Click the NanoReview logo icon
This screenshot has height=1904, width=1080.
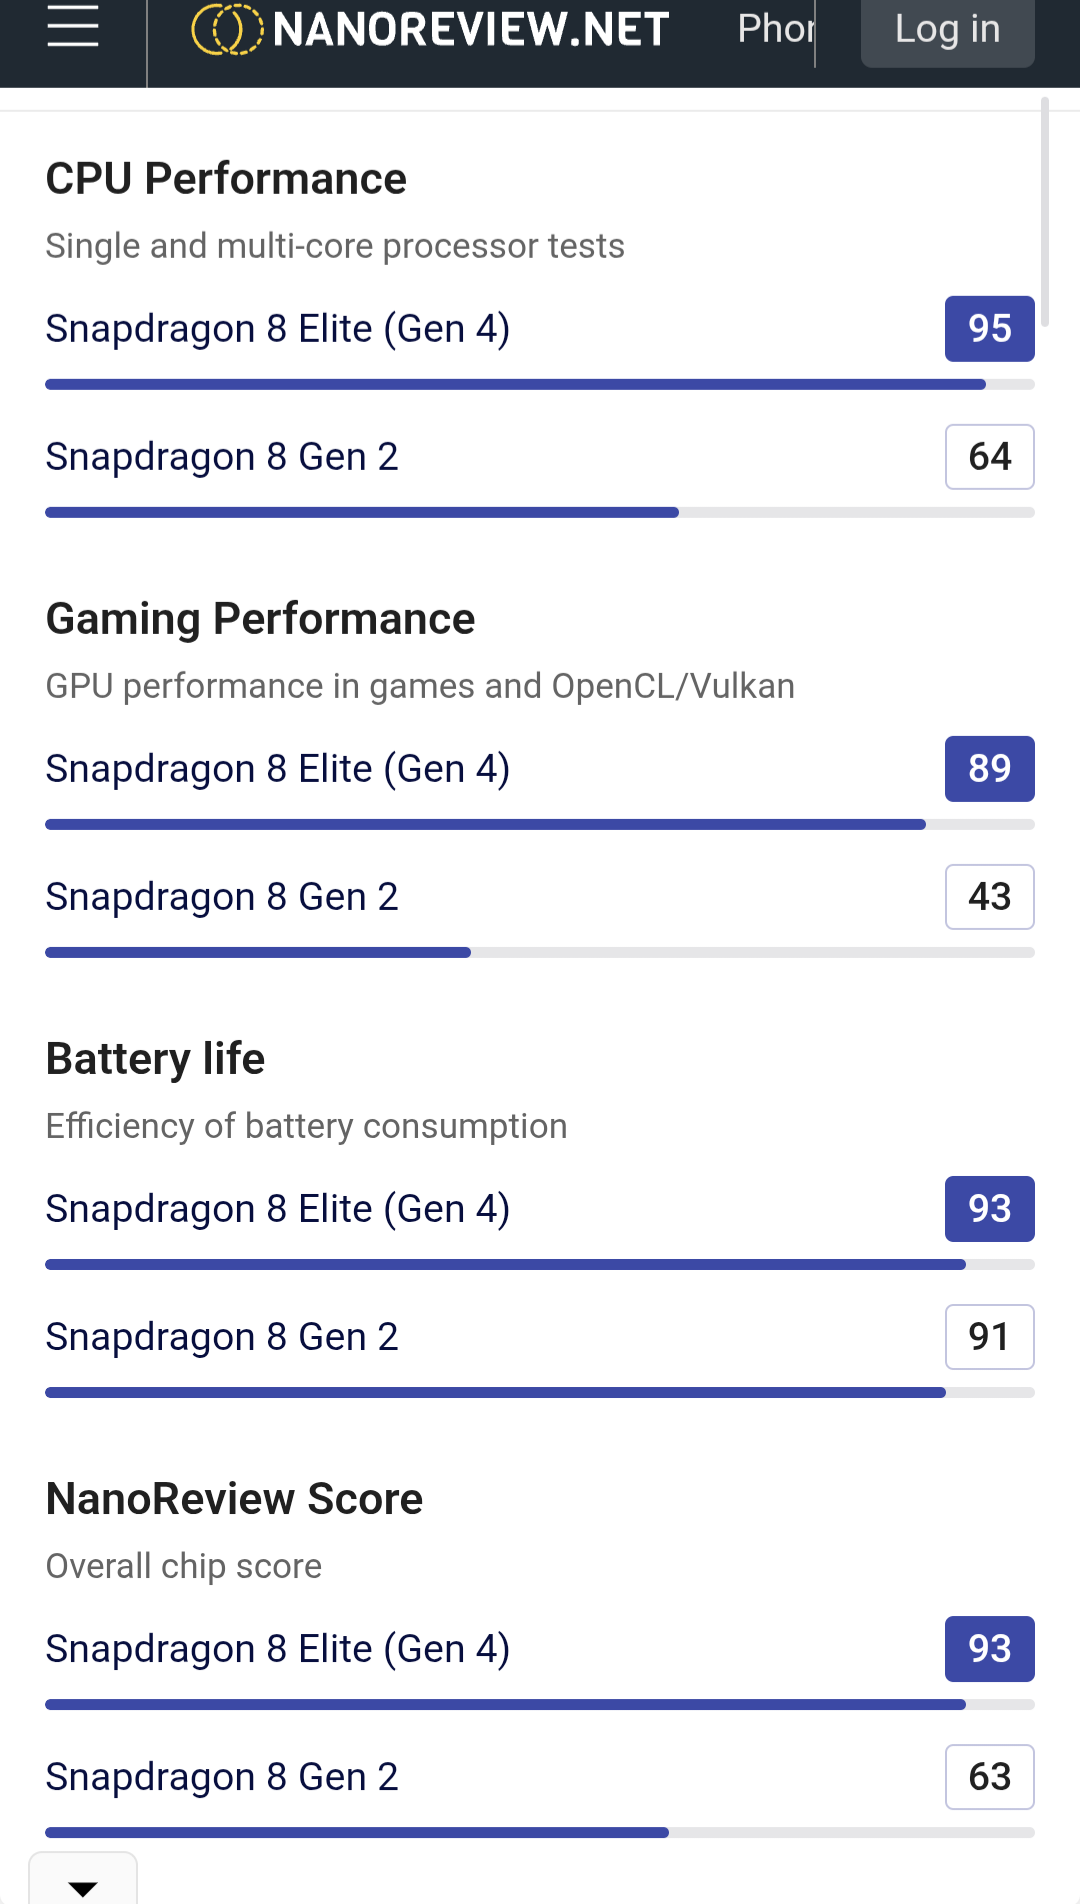point(226,29)
